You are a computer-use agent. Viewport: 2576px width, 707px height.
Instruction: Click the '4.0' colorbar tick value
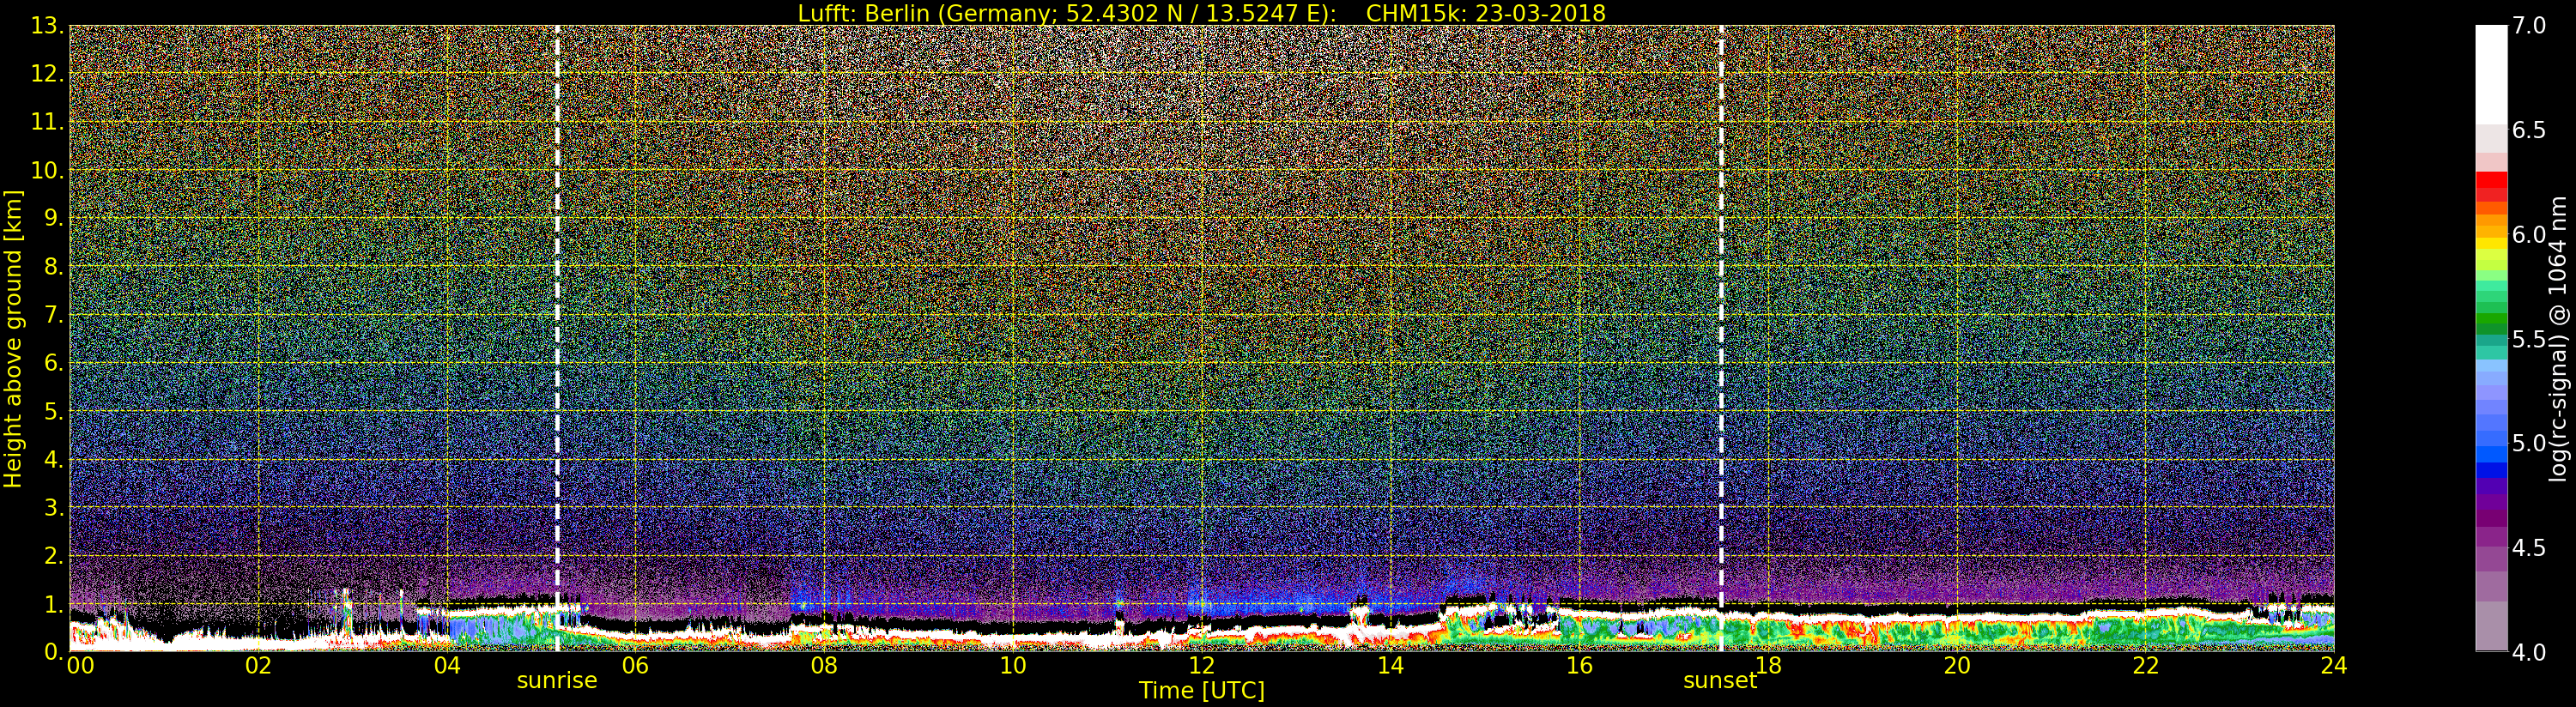[2530, 652]
